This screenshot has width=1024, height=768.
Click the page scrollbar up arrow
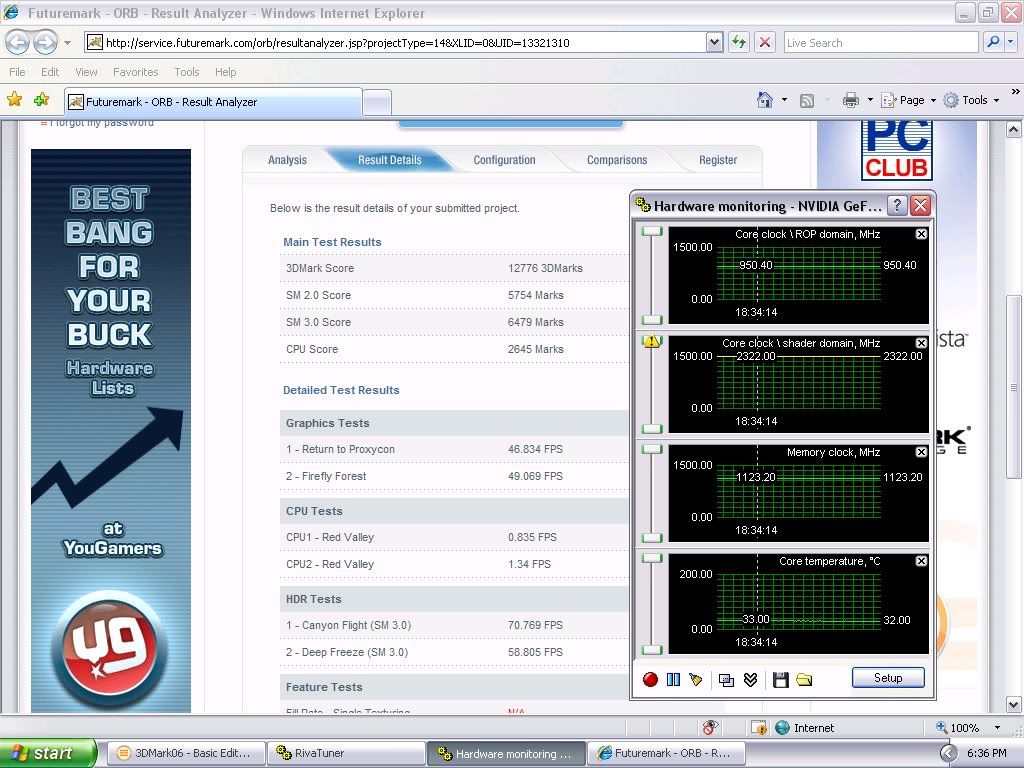[1014, 130]
